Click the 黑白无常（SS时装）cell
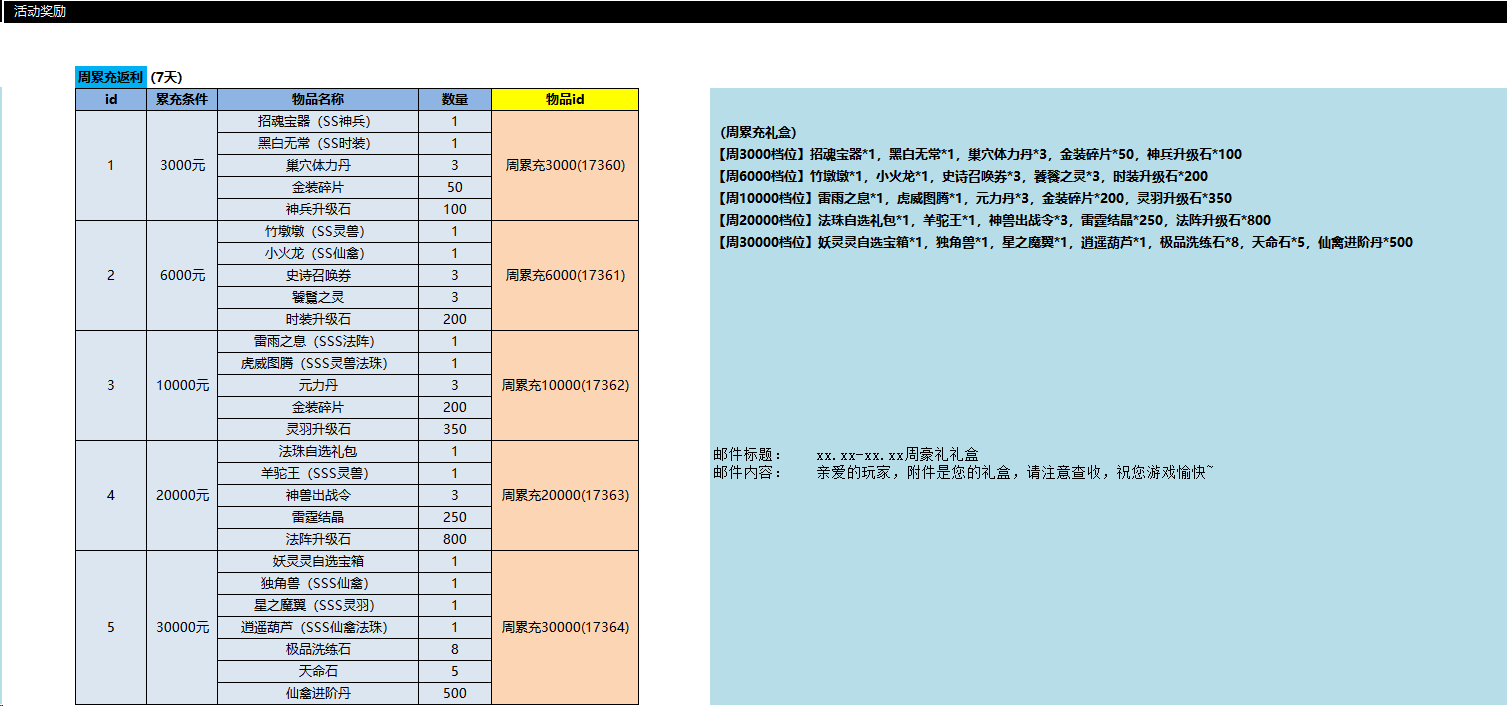The image size is (1507, 706). [318, 143]
